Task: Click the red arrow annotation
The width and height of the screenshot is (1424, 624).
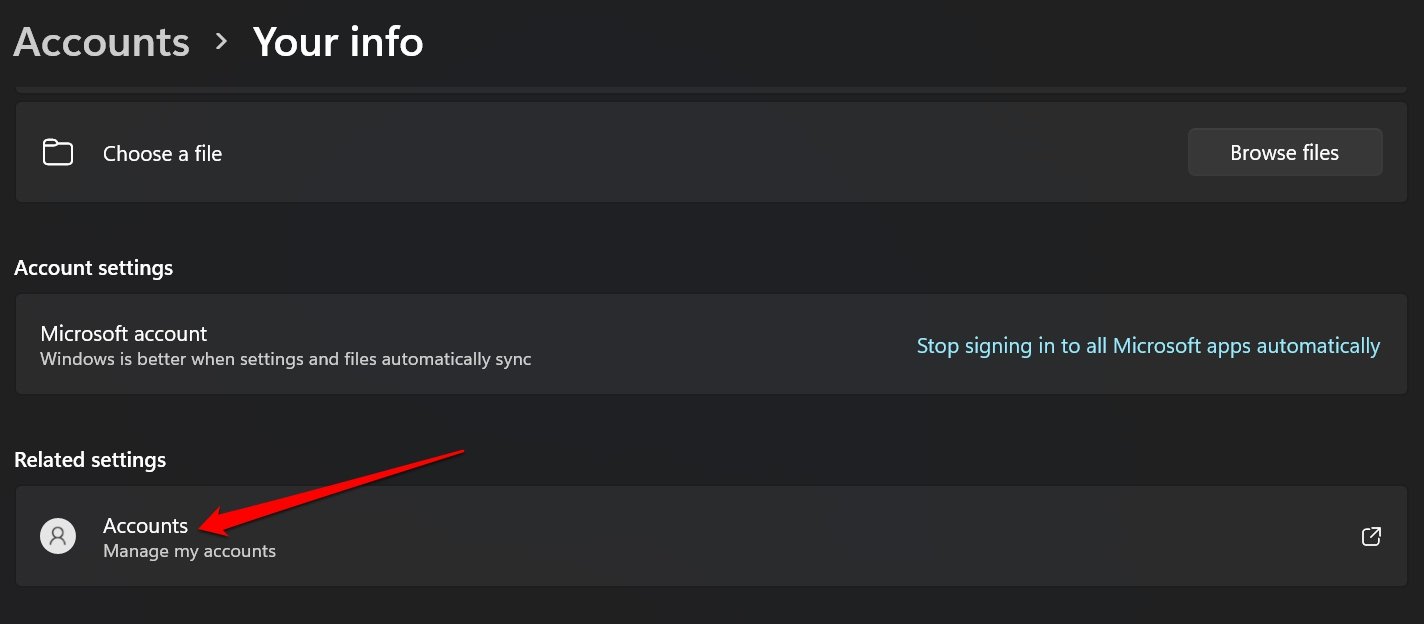Action: pyautogui.click(x=330, y=490)
